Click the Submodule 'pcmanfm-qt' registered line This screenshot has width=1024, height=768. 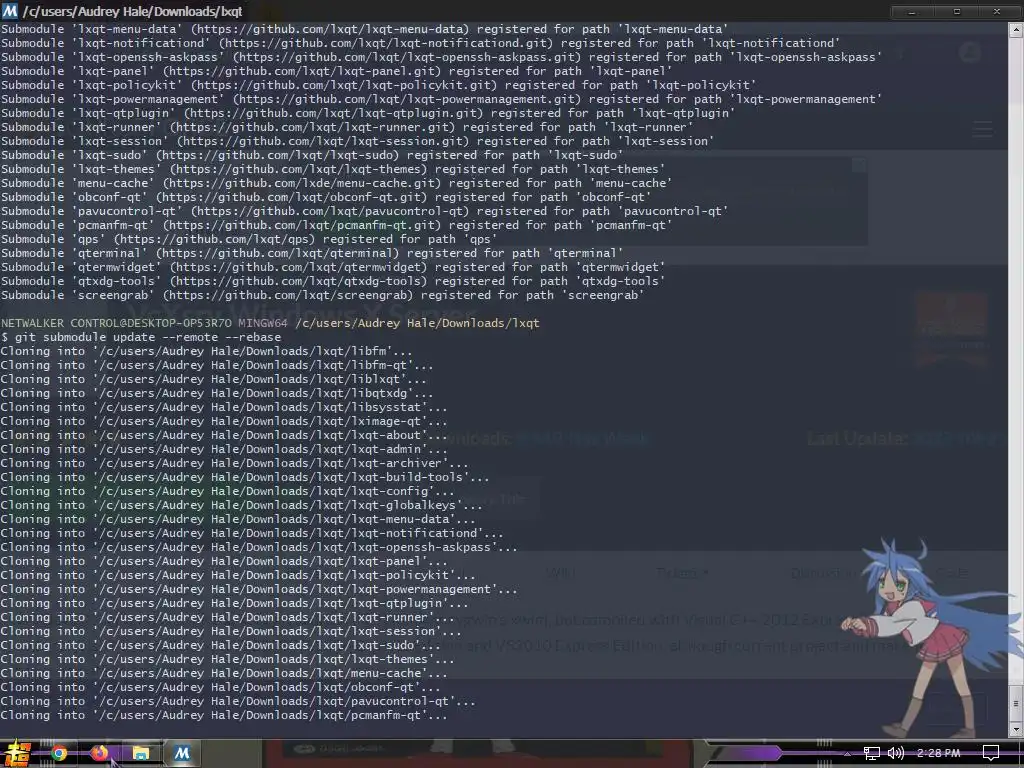[336, 225]
